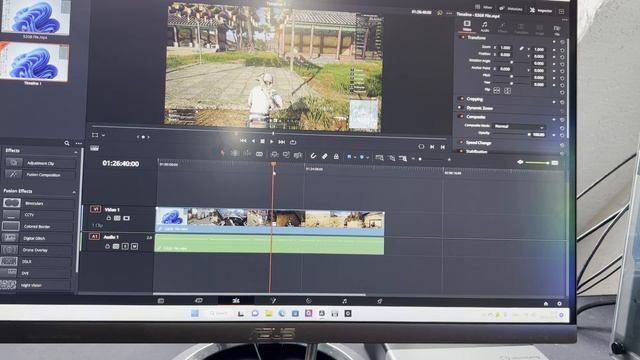This screenshot has height=360, width=640.
Task: Select the Trim Edit Mode tool
Action: [235, 153]
